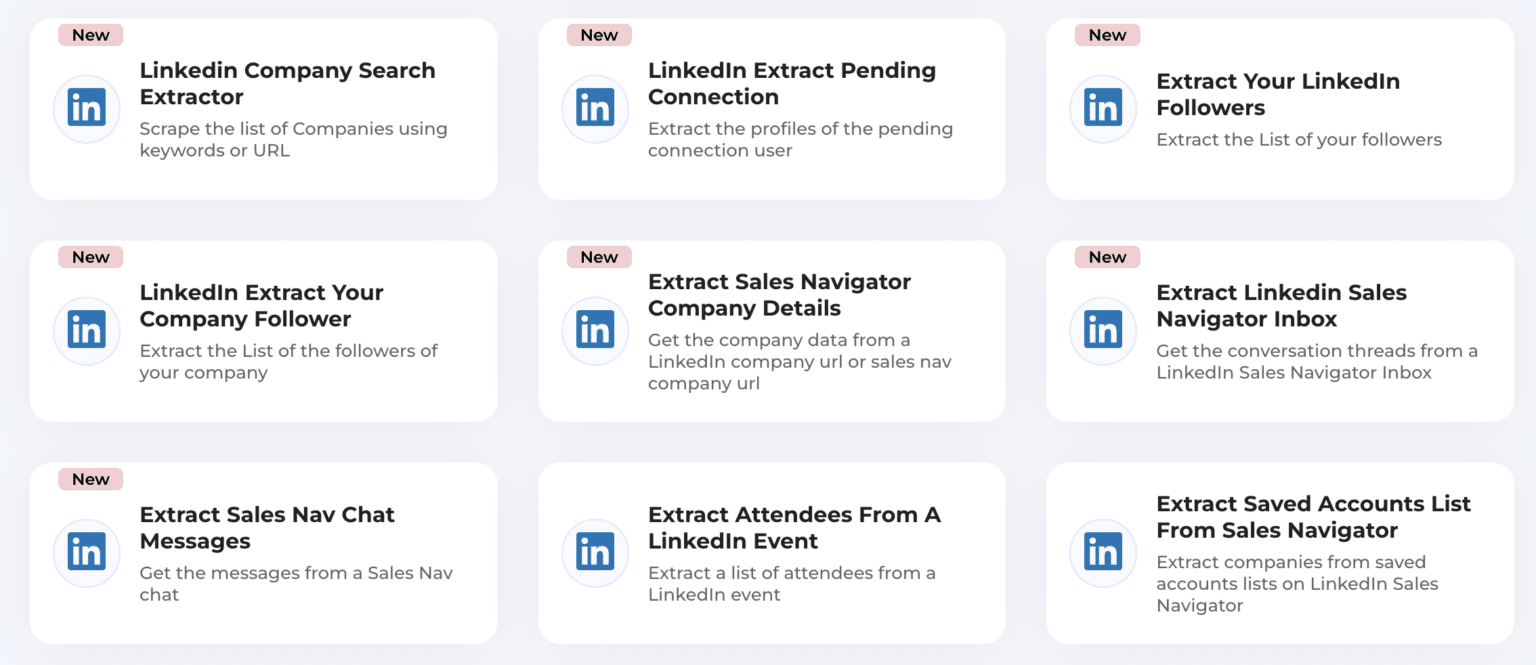Click the LinkedIn icon on Extract Your Company Follower
The image size is (1536, 665).
[86, 330]
